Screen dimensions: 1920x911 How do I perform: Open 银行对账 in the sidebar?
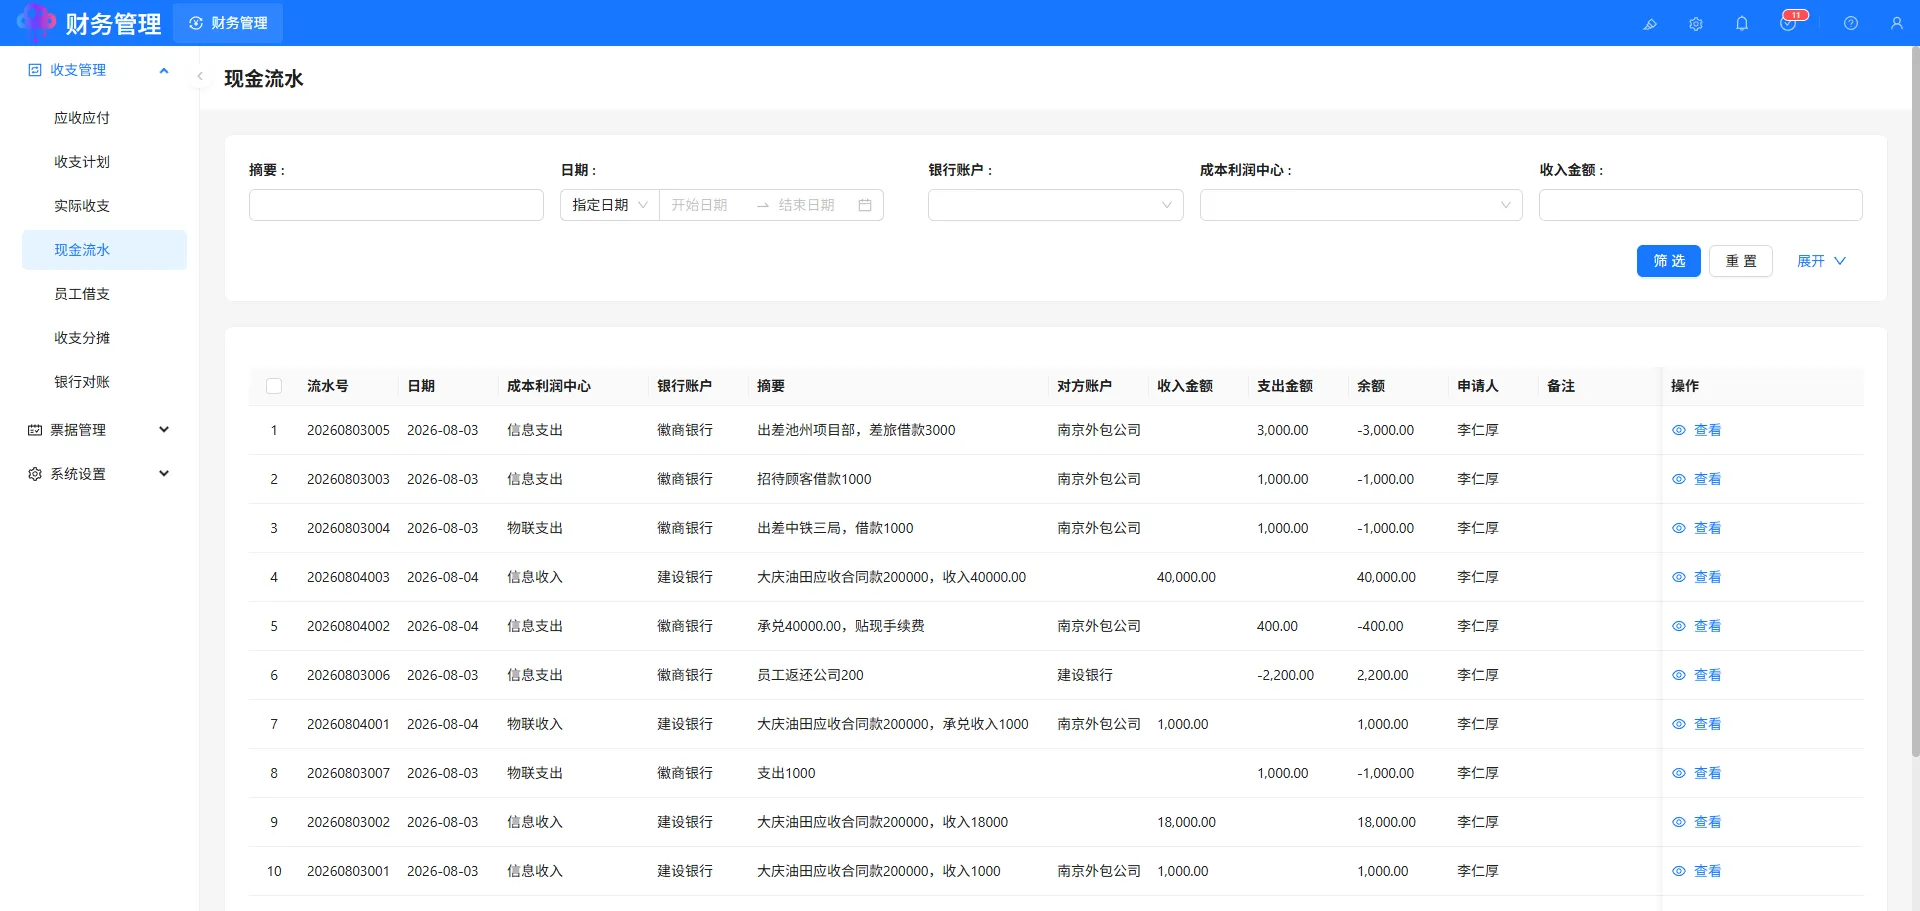(x=104, y=382)
